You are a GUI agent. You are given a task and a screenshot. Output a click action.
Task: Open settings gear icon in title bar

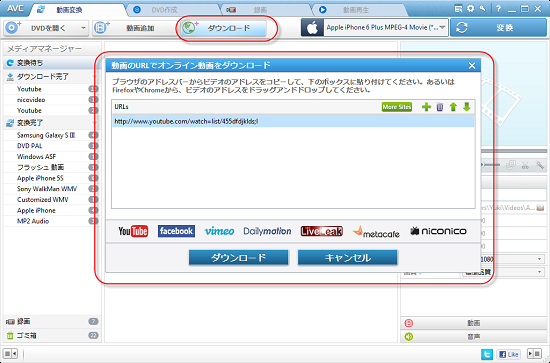click(x=470, y=9)
